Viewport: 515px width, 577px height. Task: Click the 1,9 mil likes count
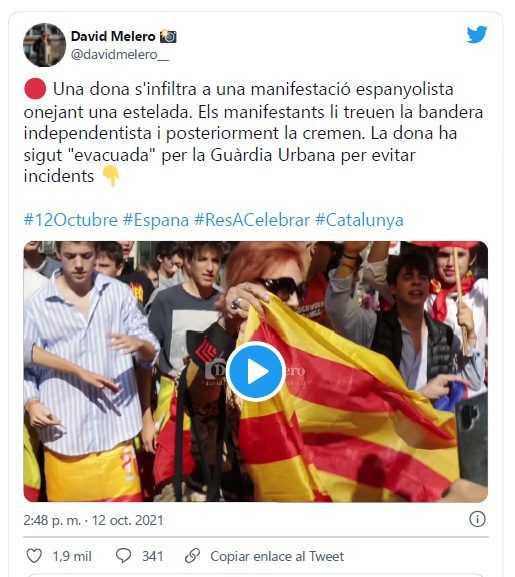coord(72,556)
